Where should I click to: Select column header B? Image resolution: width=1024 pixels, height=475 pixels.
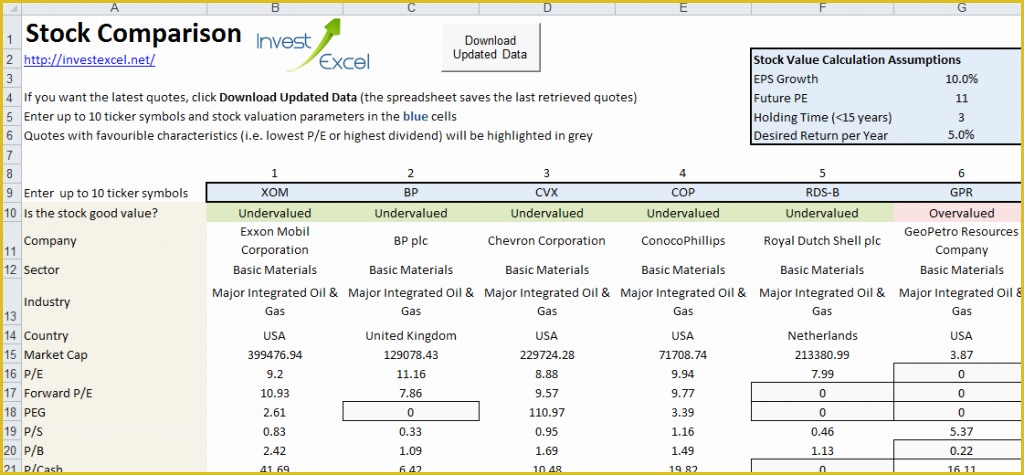(275, 8)
